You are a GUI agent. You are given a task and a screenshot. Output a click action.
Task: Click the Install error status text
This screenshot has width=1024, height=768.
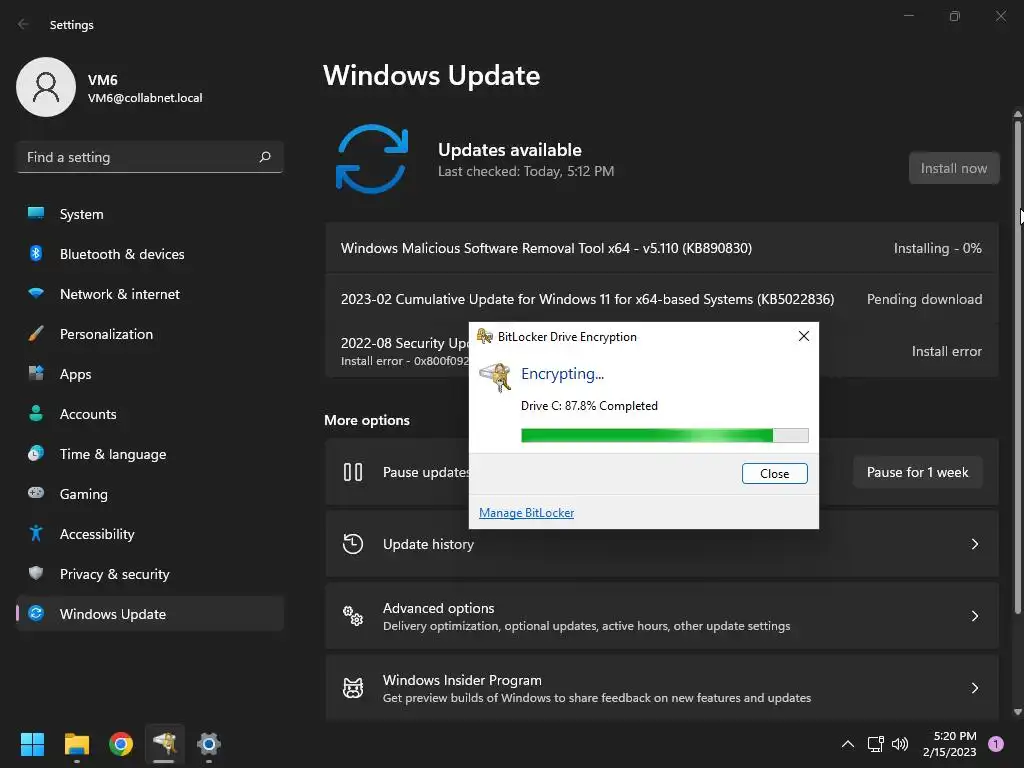tap(946, 351)
